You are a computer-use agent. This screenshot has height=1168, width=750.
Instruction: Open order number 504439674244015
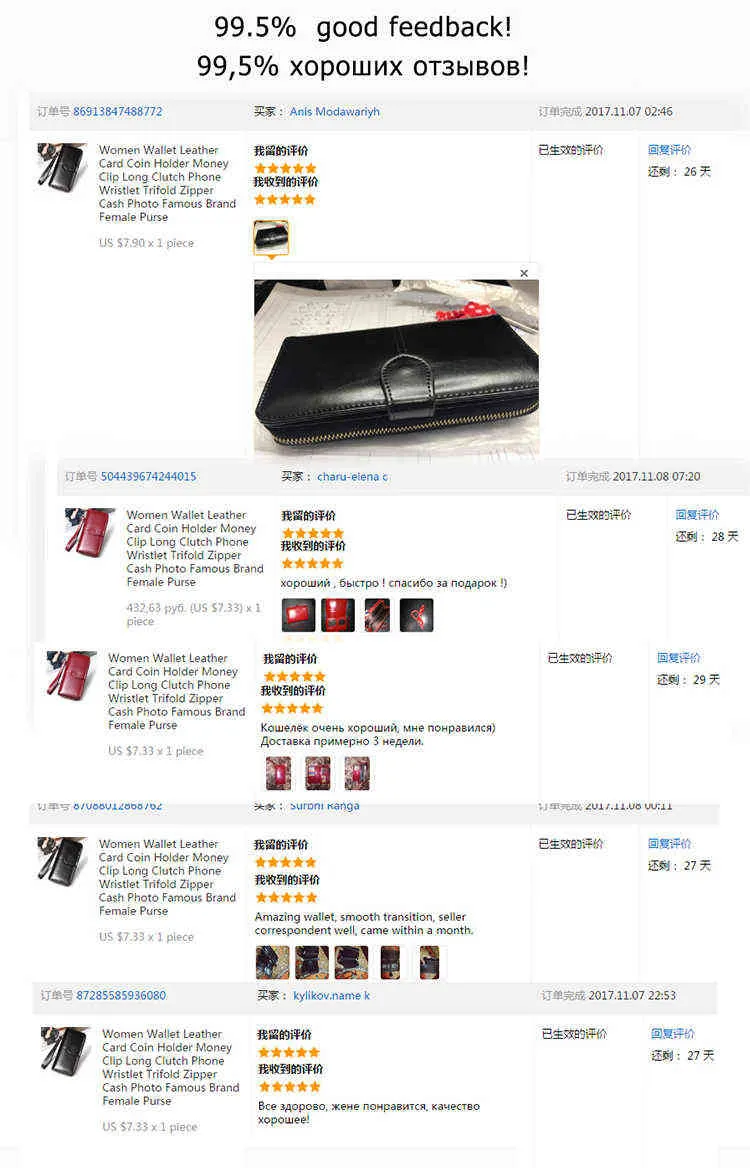click(148, 477)
